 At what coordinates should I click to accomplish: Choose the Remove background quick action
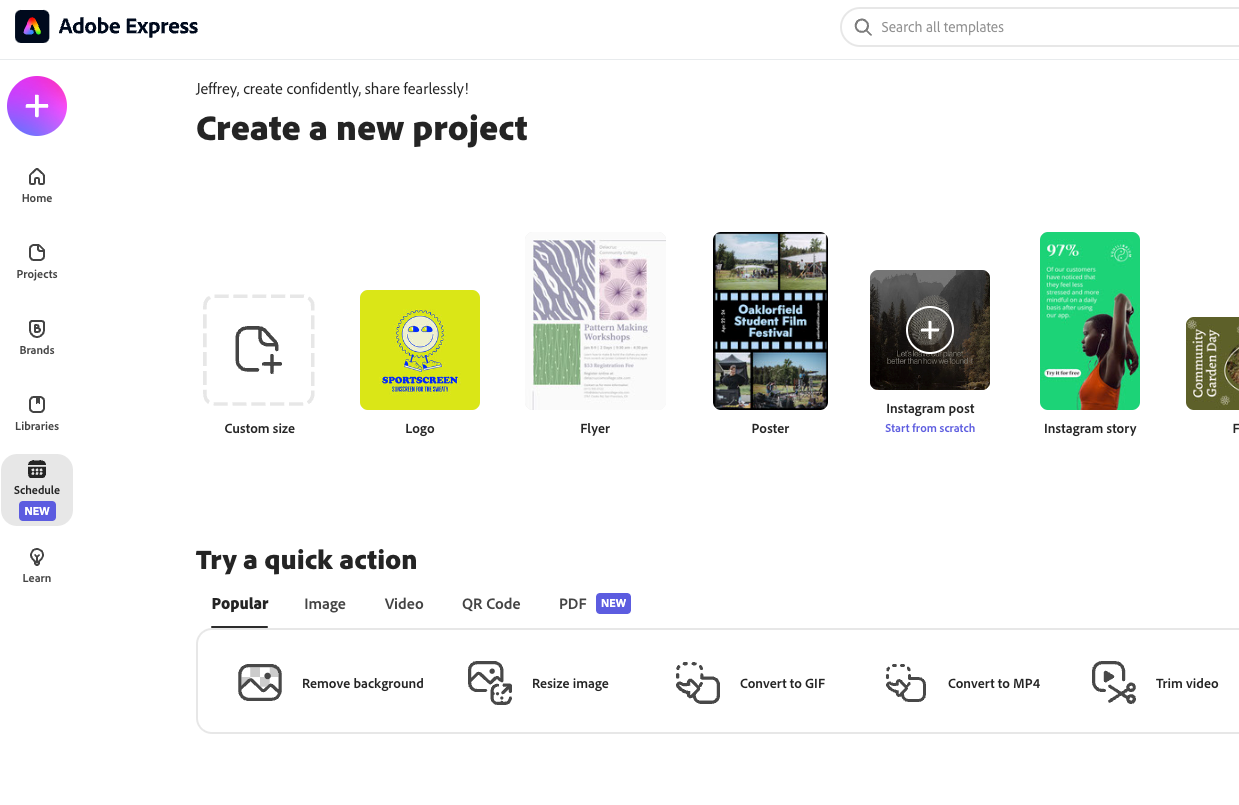[331, 683]
